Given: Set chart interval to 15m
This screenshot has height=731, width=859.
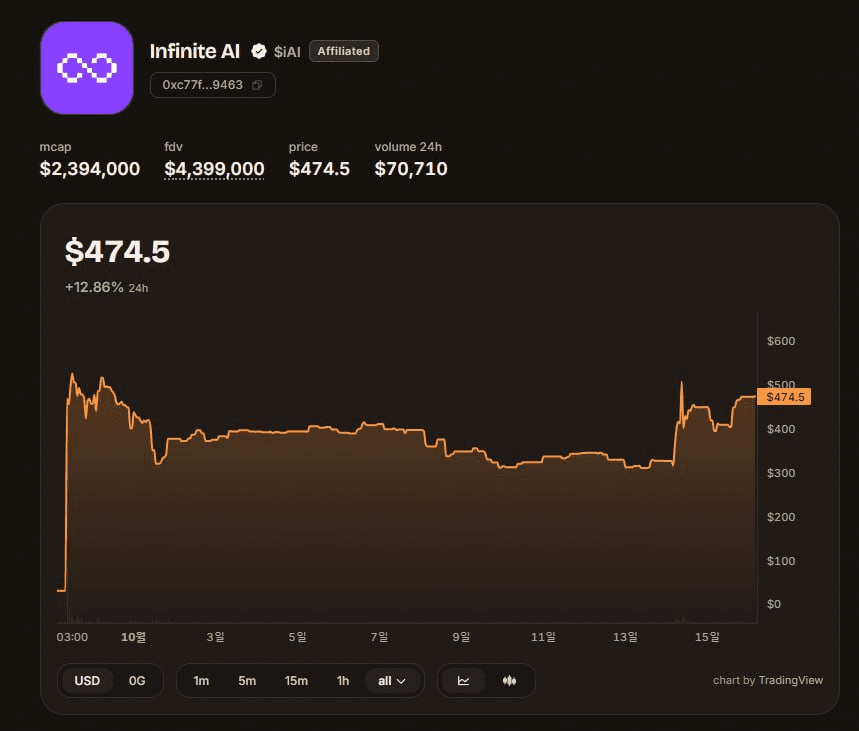Looking at the screenshot, I should [296, 681].
